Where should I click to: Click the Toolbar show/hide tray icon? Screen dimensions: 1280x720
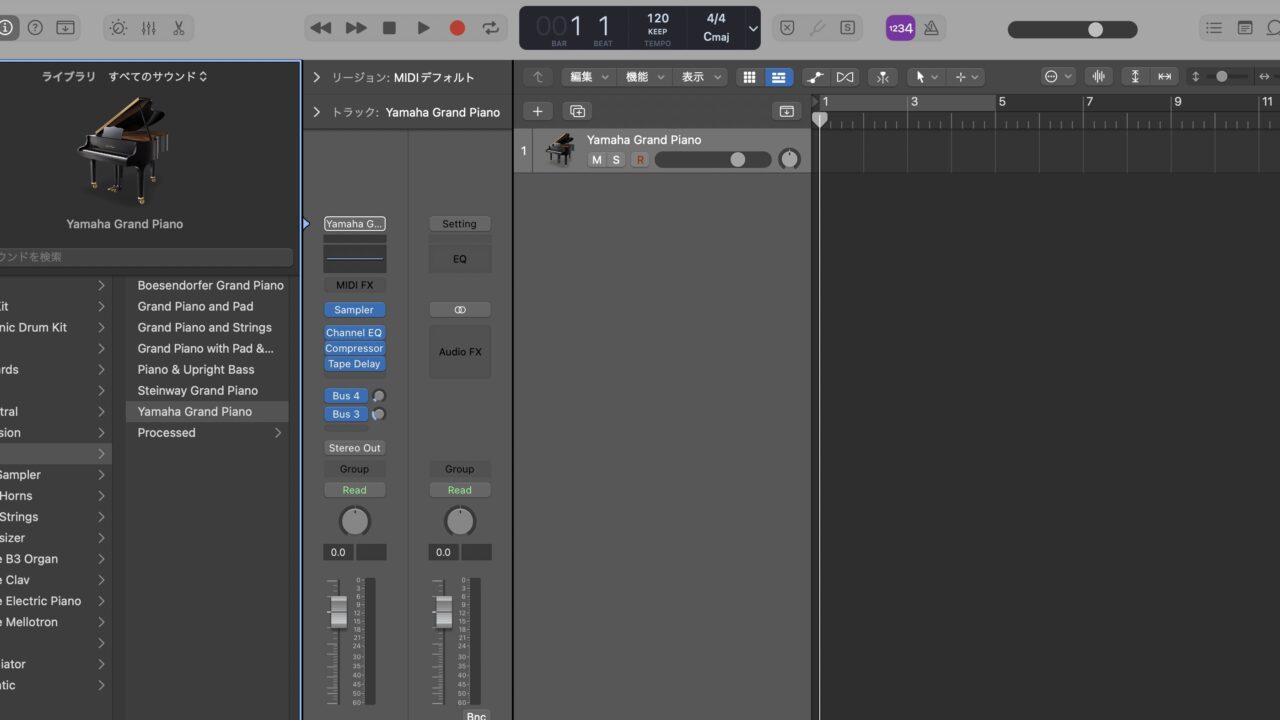pyautogui.click(x=65, y=28)
